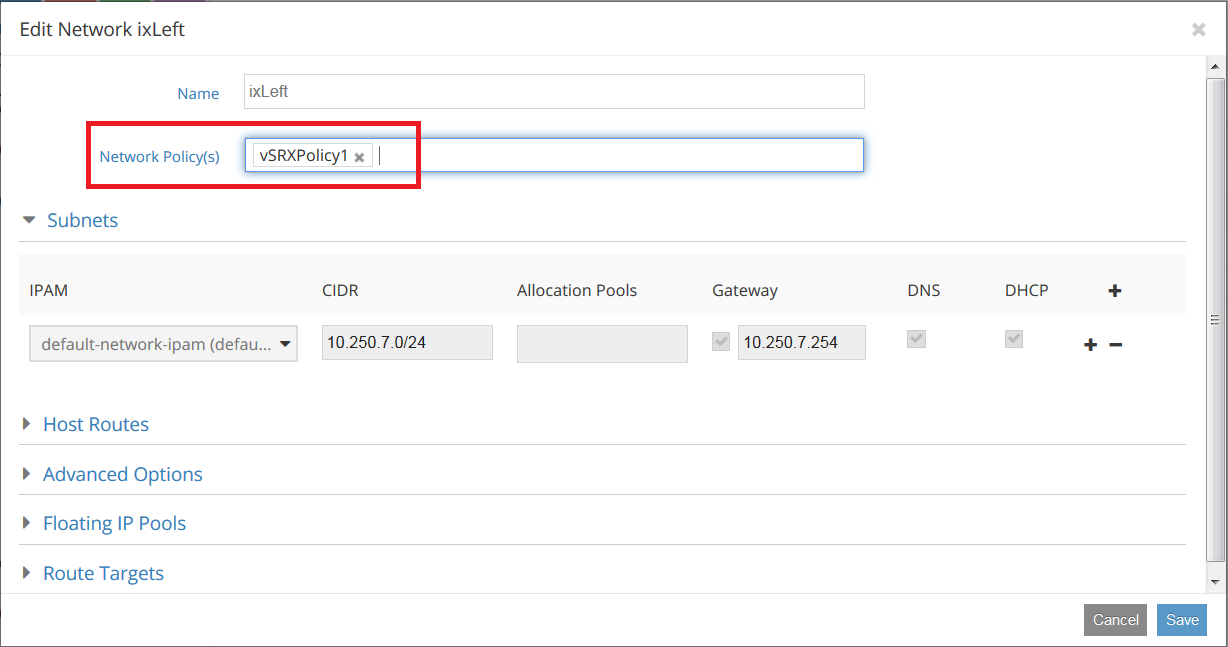Click the DNS column header
This screenshot has width=1228, height=647.
tap(924, 291)
